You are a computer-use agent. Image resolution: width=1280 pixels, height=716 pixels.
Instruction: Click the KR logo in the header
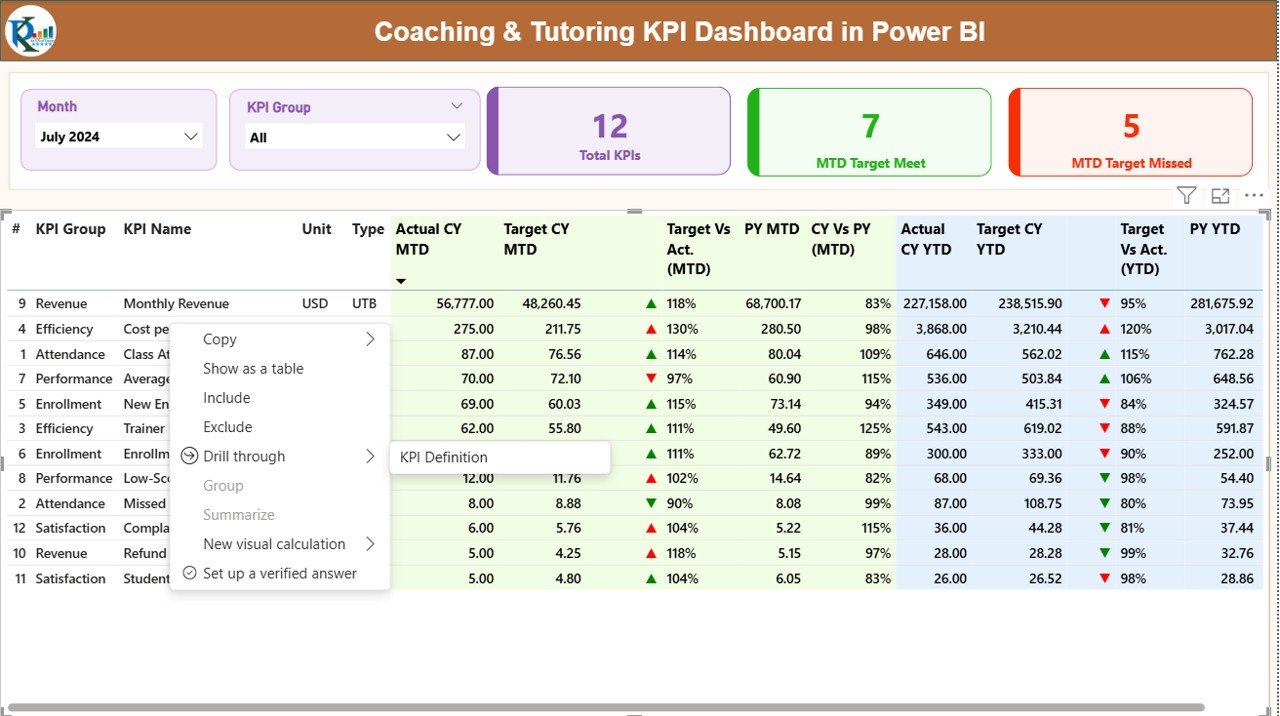point(30,30)
